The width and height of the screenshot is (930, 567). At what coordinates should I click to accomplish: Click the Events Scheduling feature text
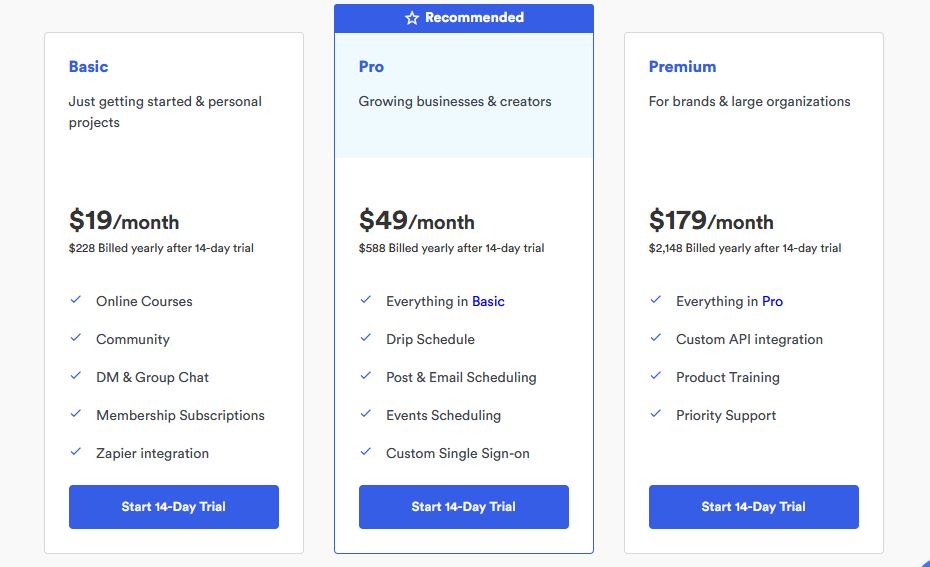click(x=443, y=415)
